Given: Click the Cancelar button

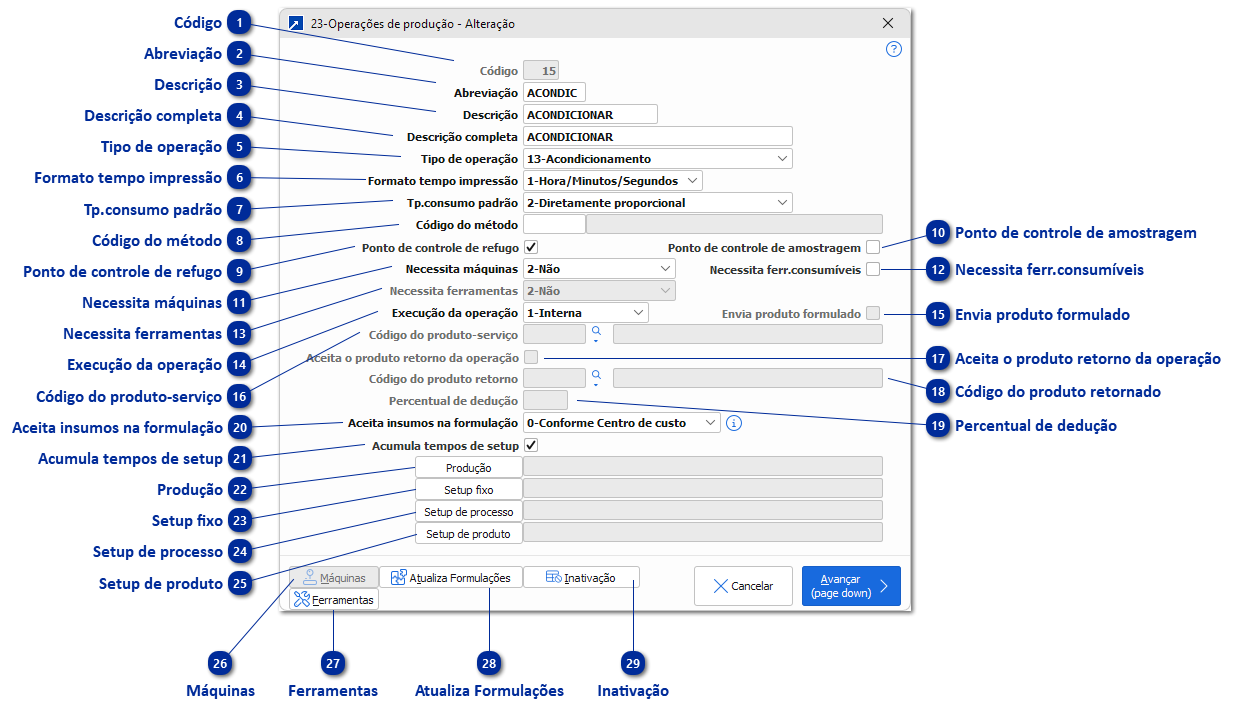Looking at the screenshot, I should pyautogui.click(x=743, y=586).
